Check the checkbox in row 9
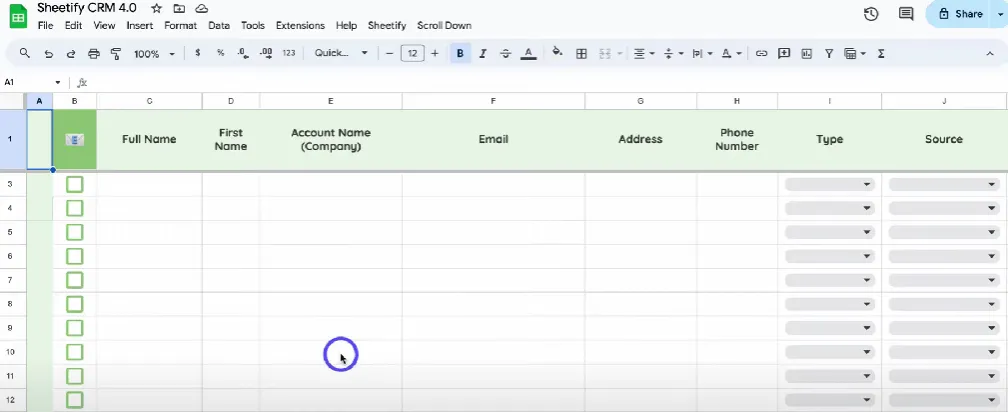 coord(75,328)
